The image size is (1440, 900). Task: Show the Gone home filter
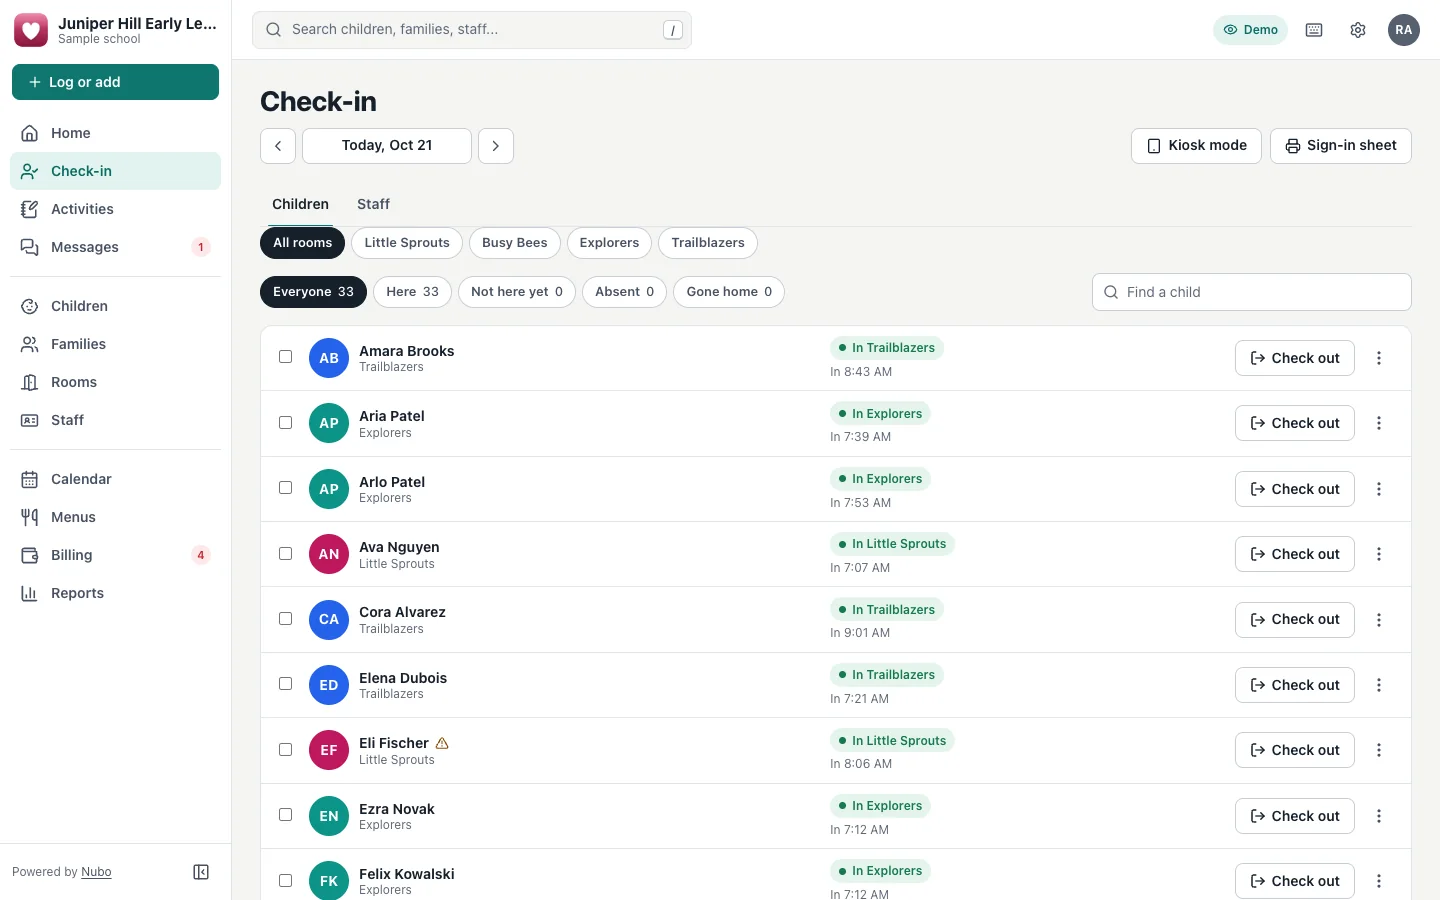[x=729, y=292]
